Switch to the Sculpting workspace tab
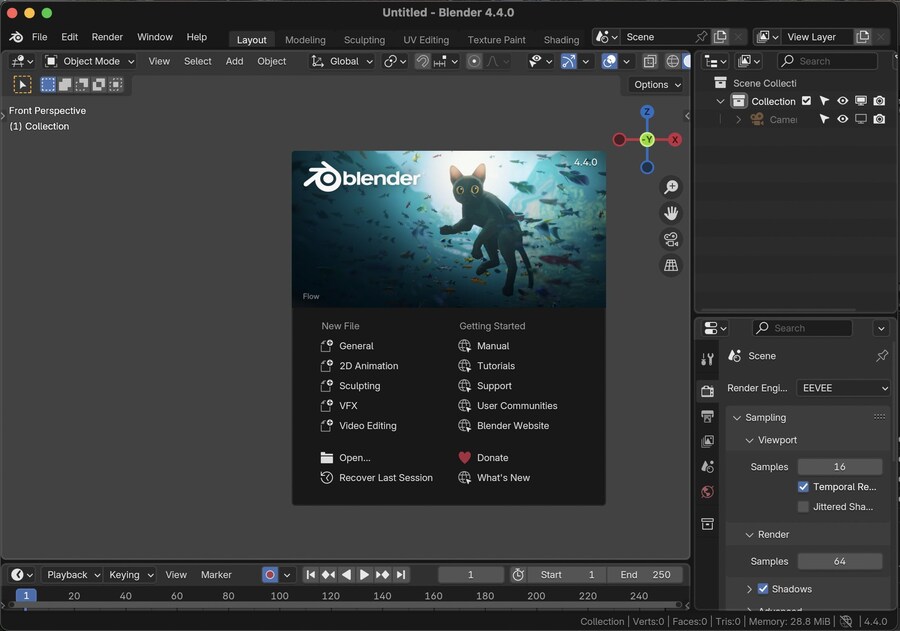The image size is (900, 631). tap(364, 40)
